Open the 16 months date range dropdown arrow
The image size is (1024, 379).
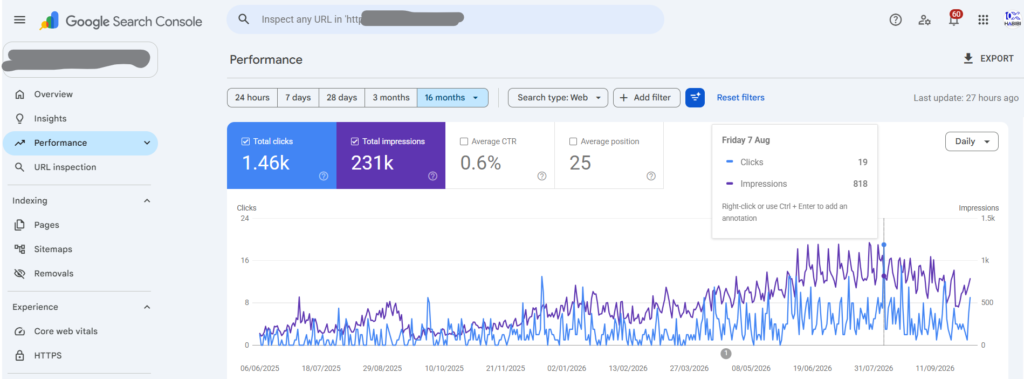tap(475, 98)
